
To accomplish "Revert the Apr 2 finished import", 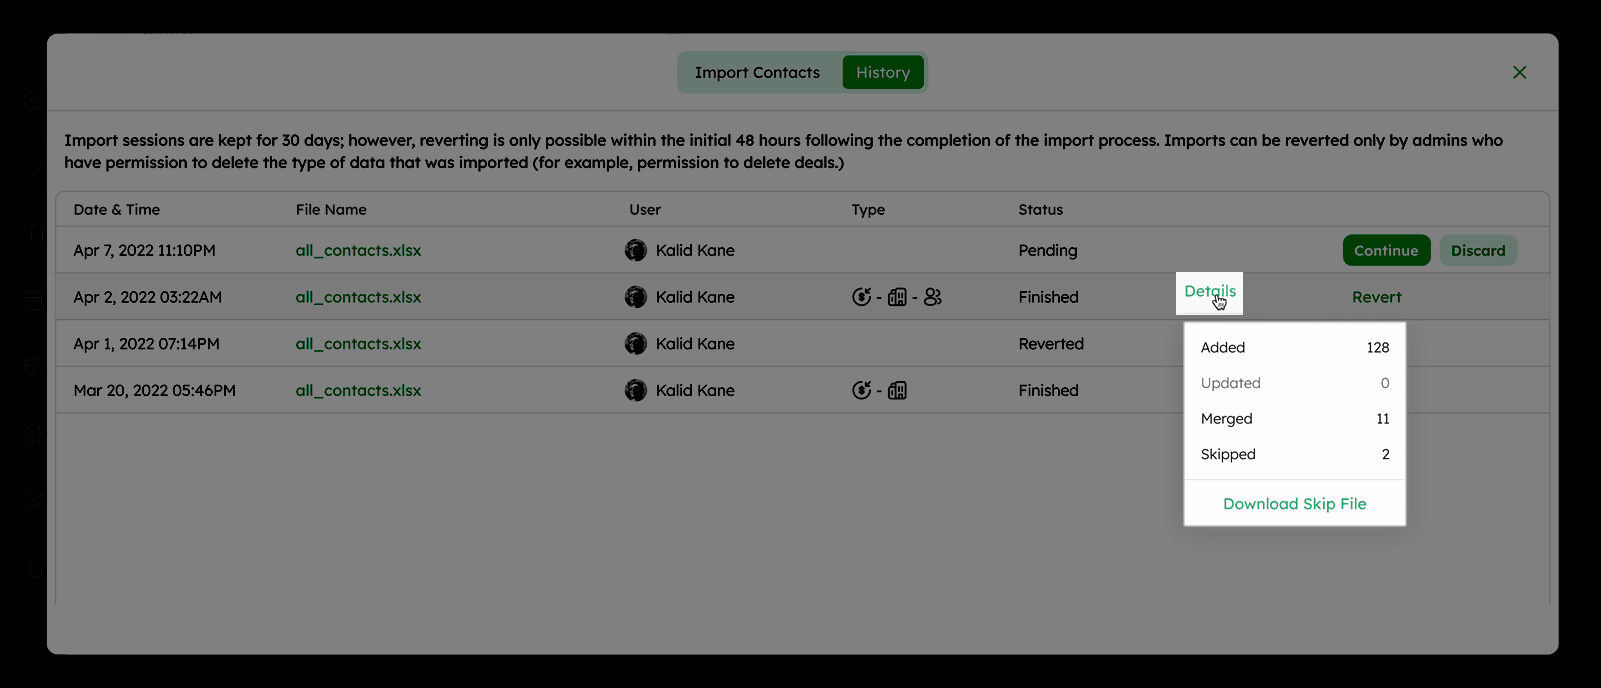I will click(1376, 297).
